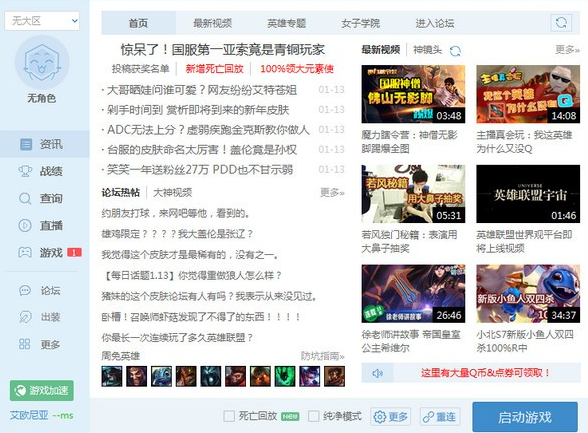The width and height of the screenshot is (588, 433).
Task: Open the 游戏 gamepad icon
Action: click(25, 252)
